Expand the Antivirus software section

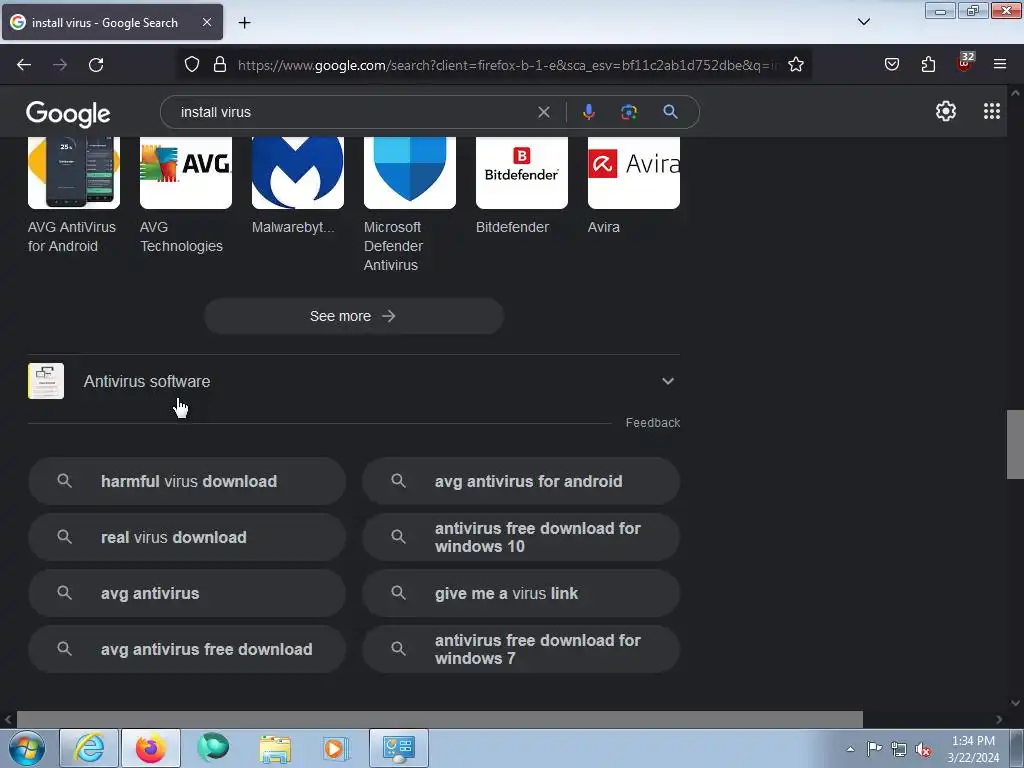[x=353, y=381]
